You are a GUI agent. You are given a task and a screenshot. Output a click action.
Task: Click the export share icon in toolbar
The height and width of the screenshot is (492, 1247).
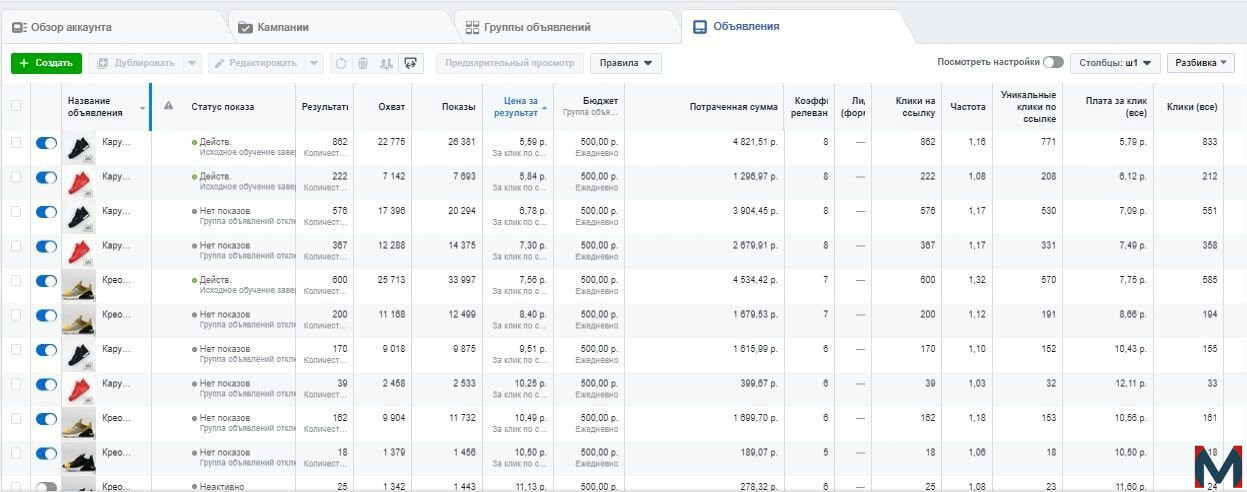coord(410,63)
